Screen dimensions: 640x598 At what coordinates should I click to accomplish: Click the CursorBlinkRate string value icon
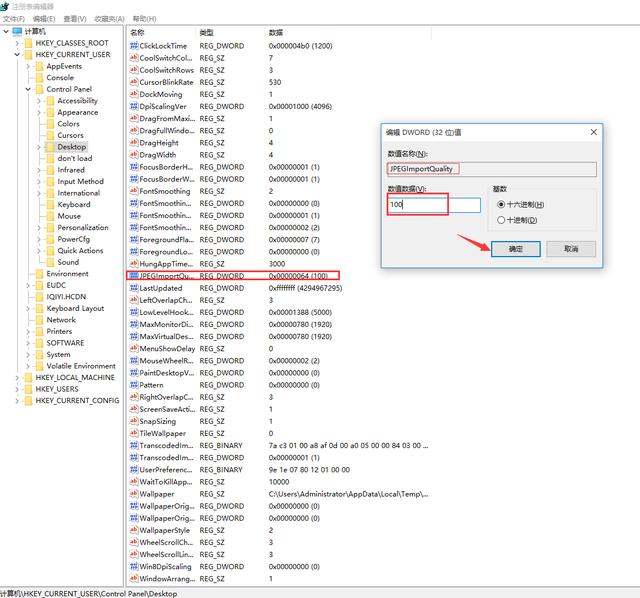tap(134, 82)
